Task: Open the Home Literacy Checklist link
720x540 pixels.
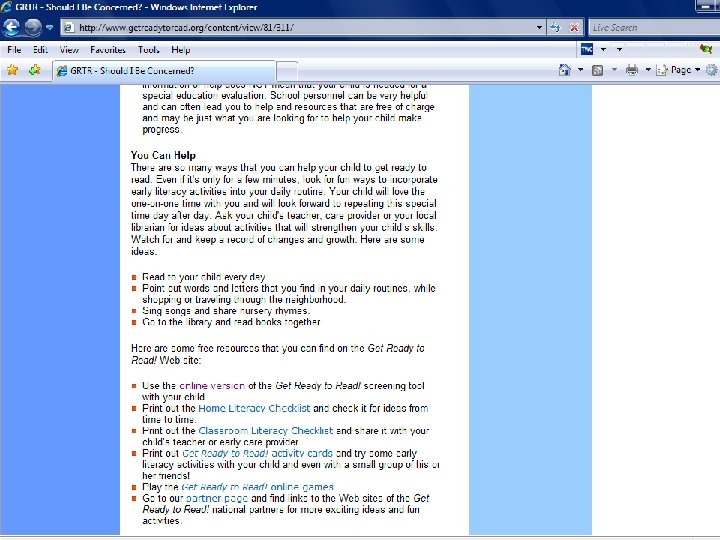Action: tap(254, 408)
